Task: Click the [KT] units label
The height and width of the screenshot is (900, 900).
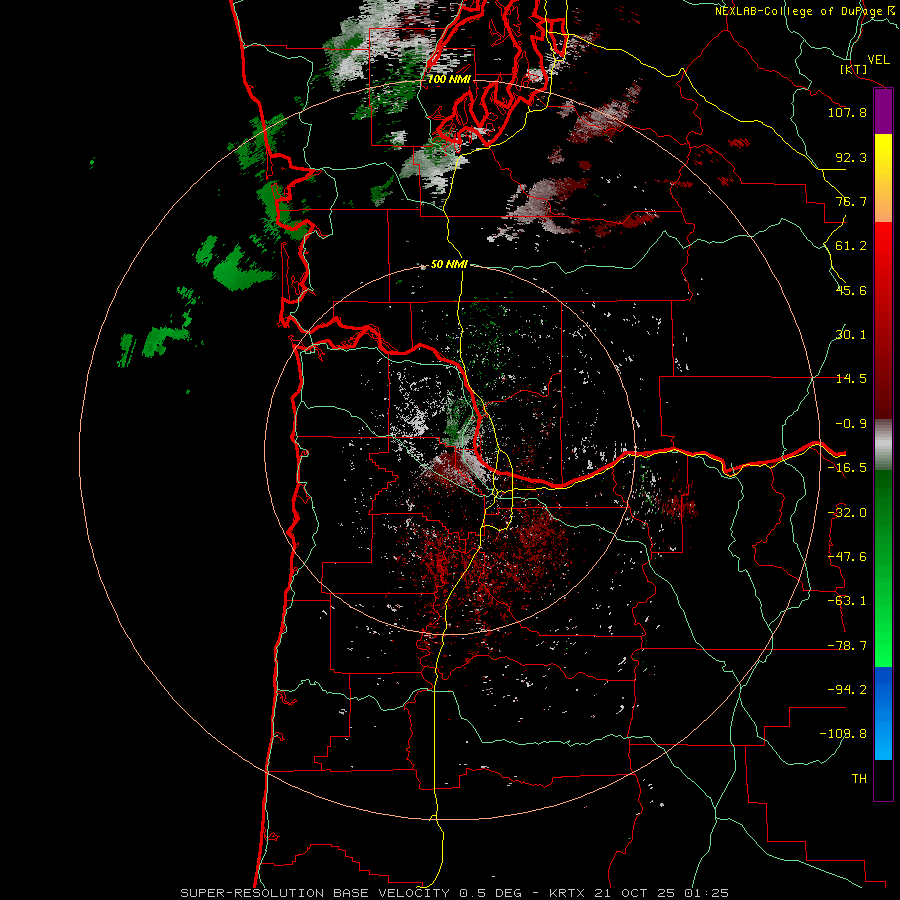Action: click(x=854, y=69)
